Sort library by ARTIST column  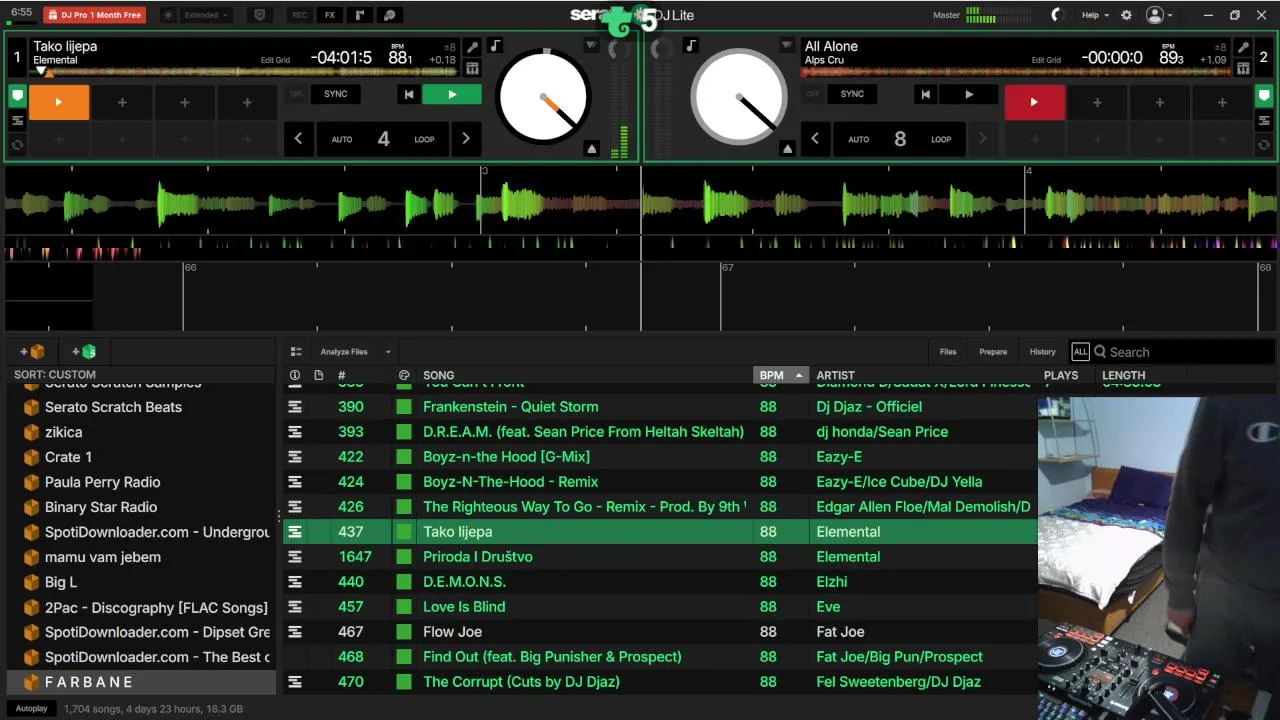point(835,375)
